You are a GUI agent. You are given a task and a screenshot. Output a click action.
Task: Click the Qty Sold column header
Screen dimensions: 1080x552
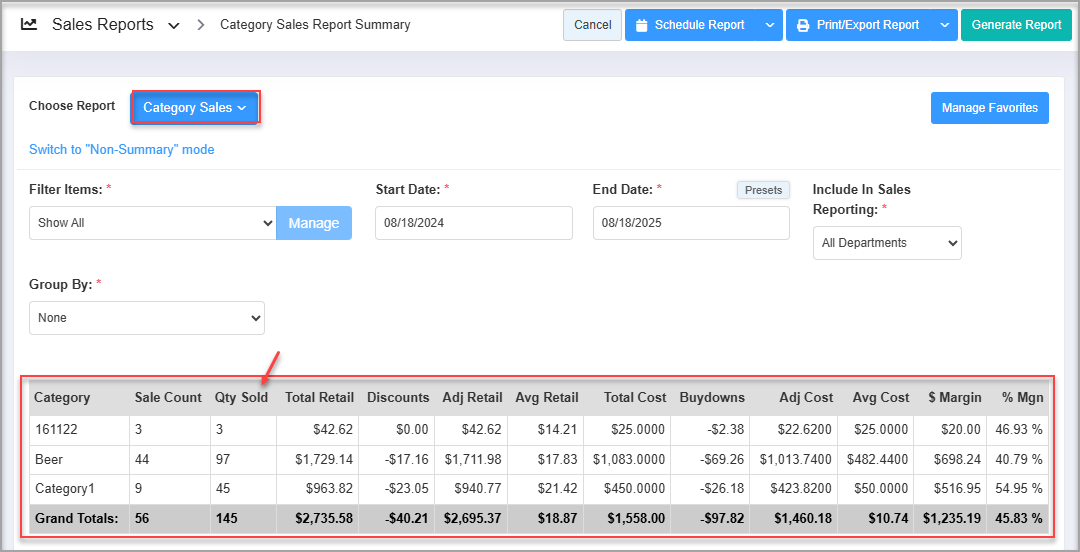point(241,397)
